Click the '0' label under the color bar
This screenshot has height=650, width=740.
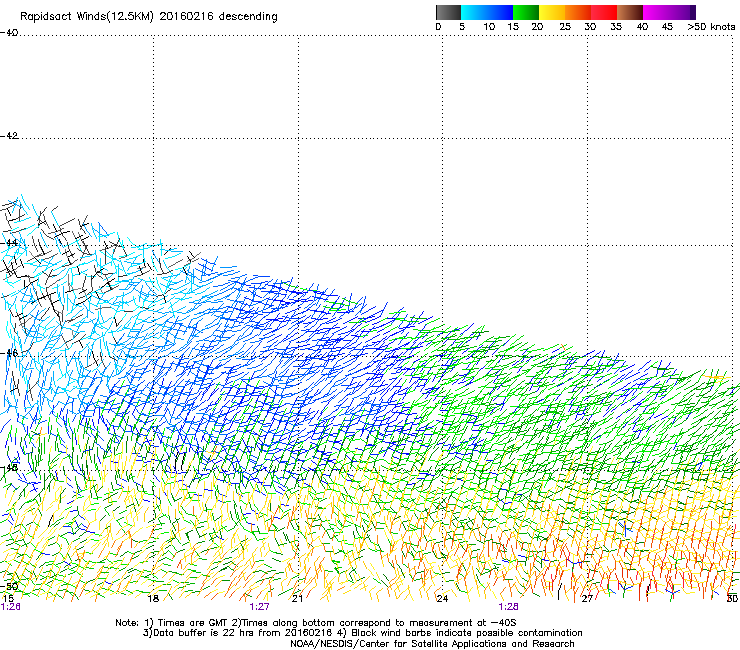tap(438, 27)
